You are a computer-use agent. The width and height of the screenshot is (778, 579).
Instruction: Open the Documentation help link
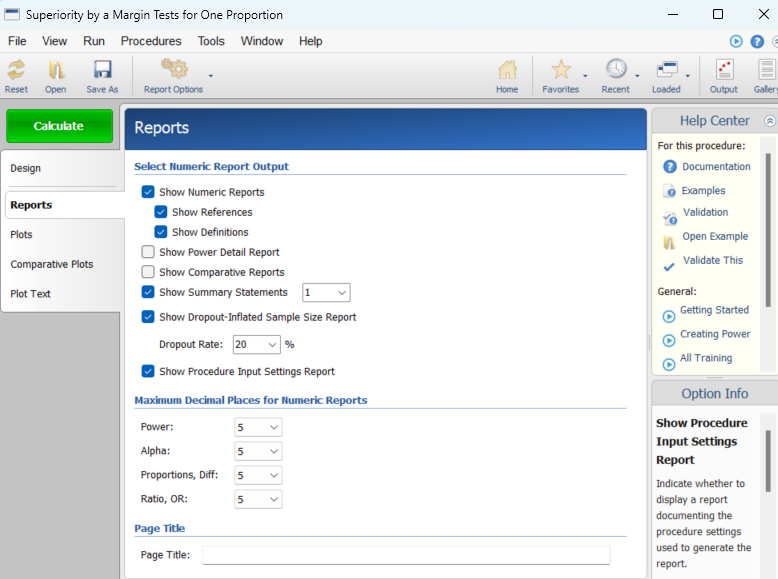coord(715,167)
